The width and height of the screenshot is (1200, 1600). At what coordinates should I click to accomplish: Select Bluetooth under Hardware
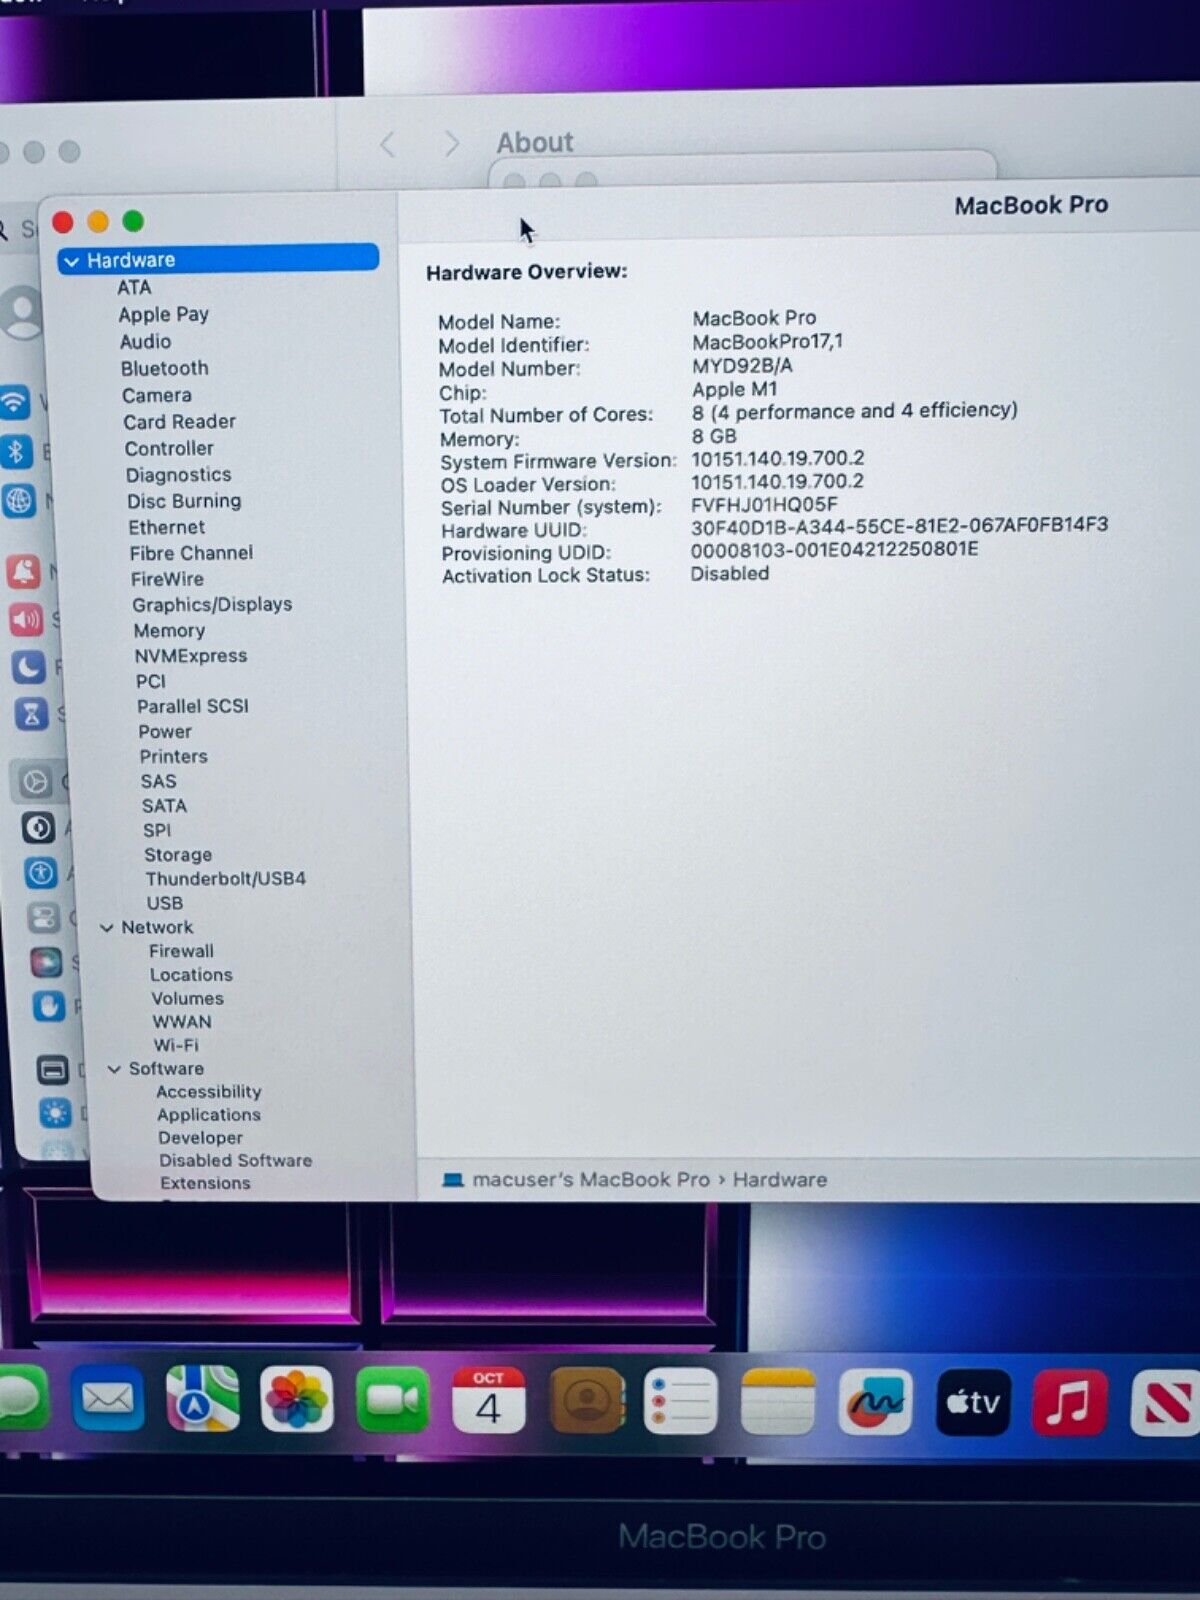[164, 368]
